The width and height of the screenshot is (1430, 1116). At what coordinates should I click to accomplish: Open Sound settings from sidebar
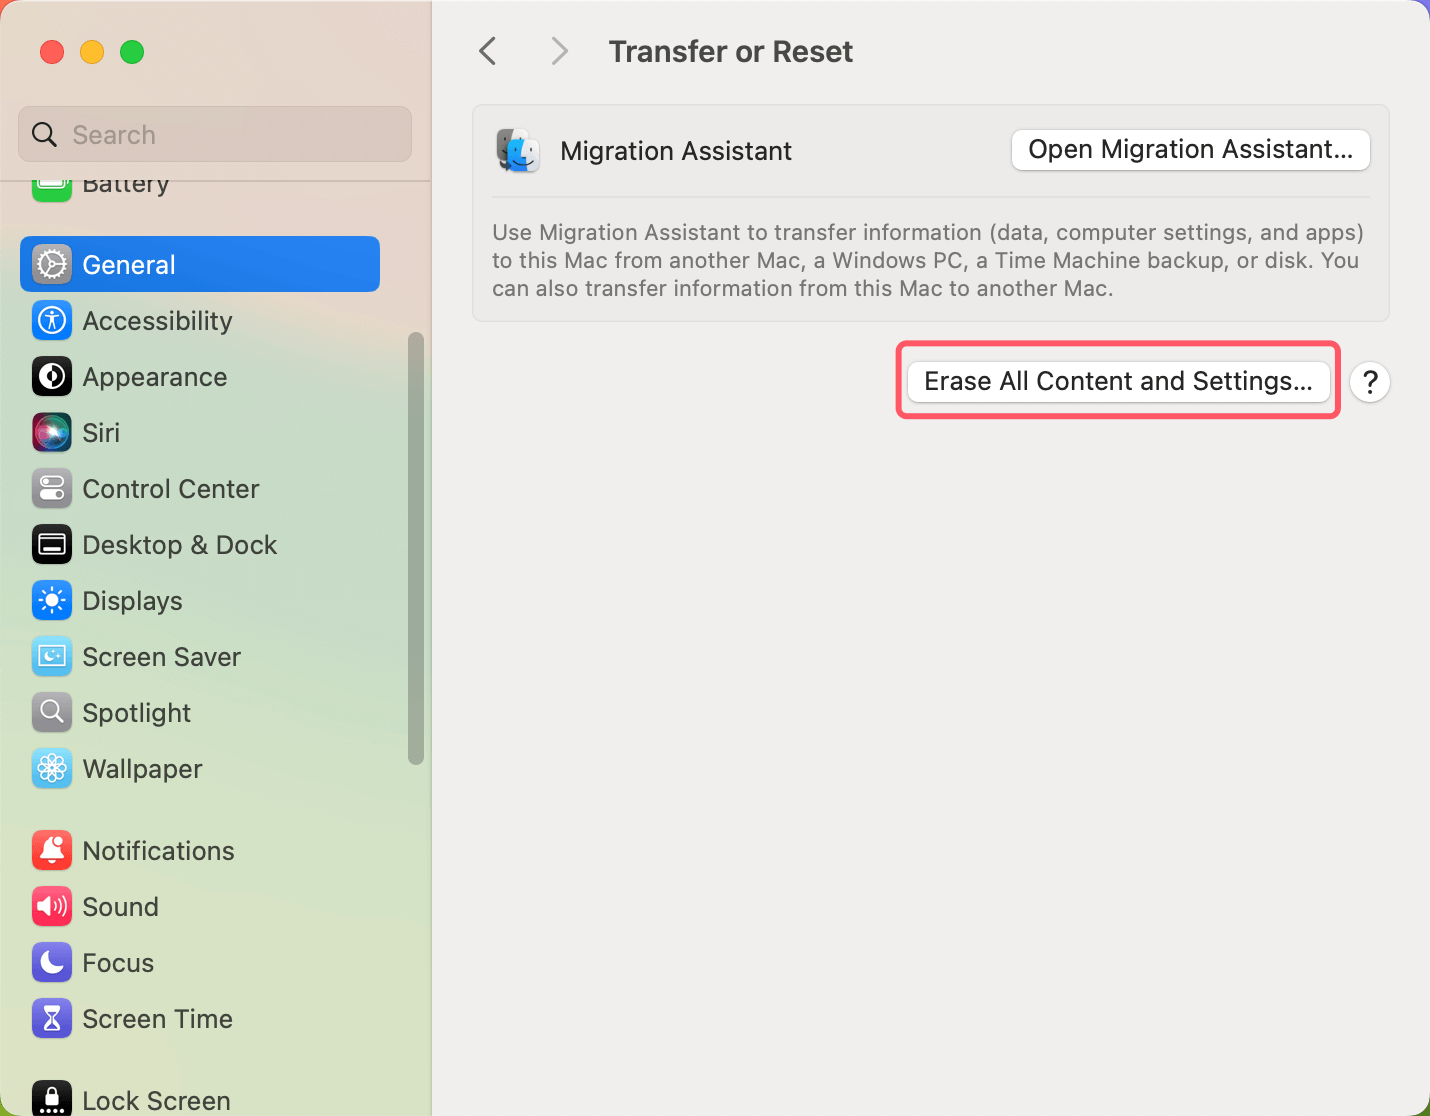point(120,907)
